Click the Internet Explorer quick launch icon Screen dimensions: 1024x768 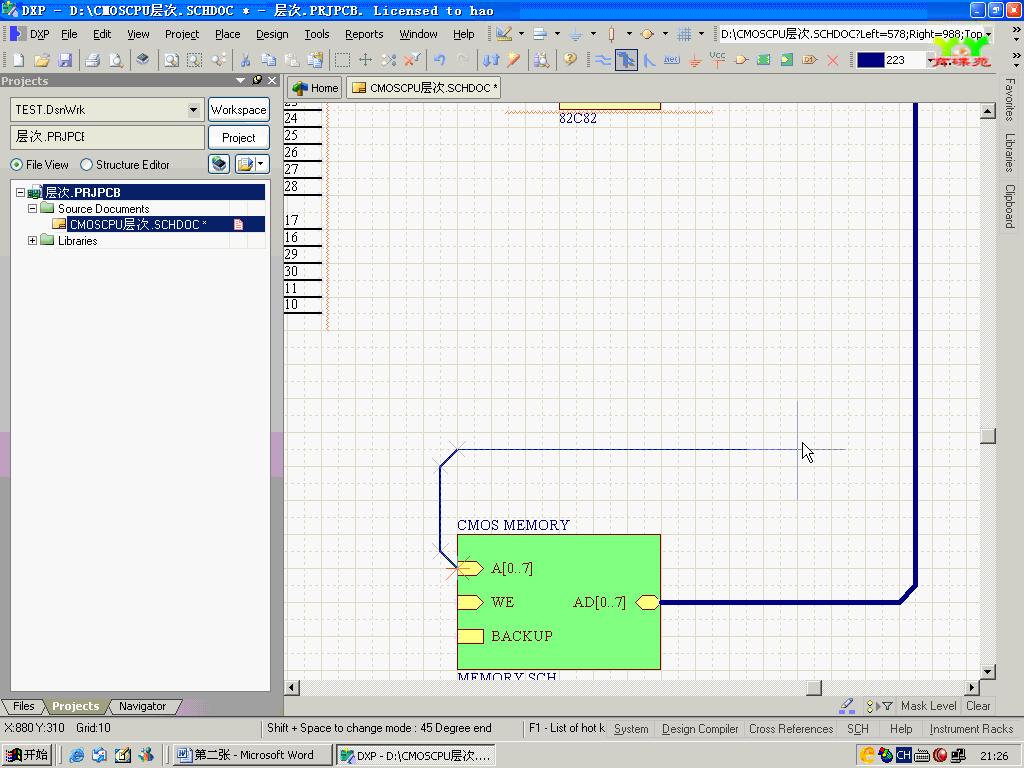[x=77, y=756]
